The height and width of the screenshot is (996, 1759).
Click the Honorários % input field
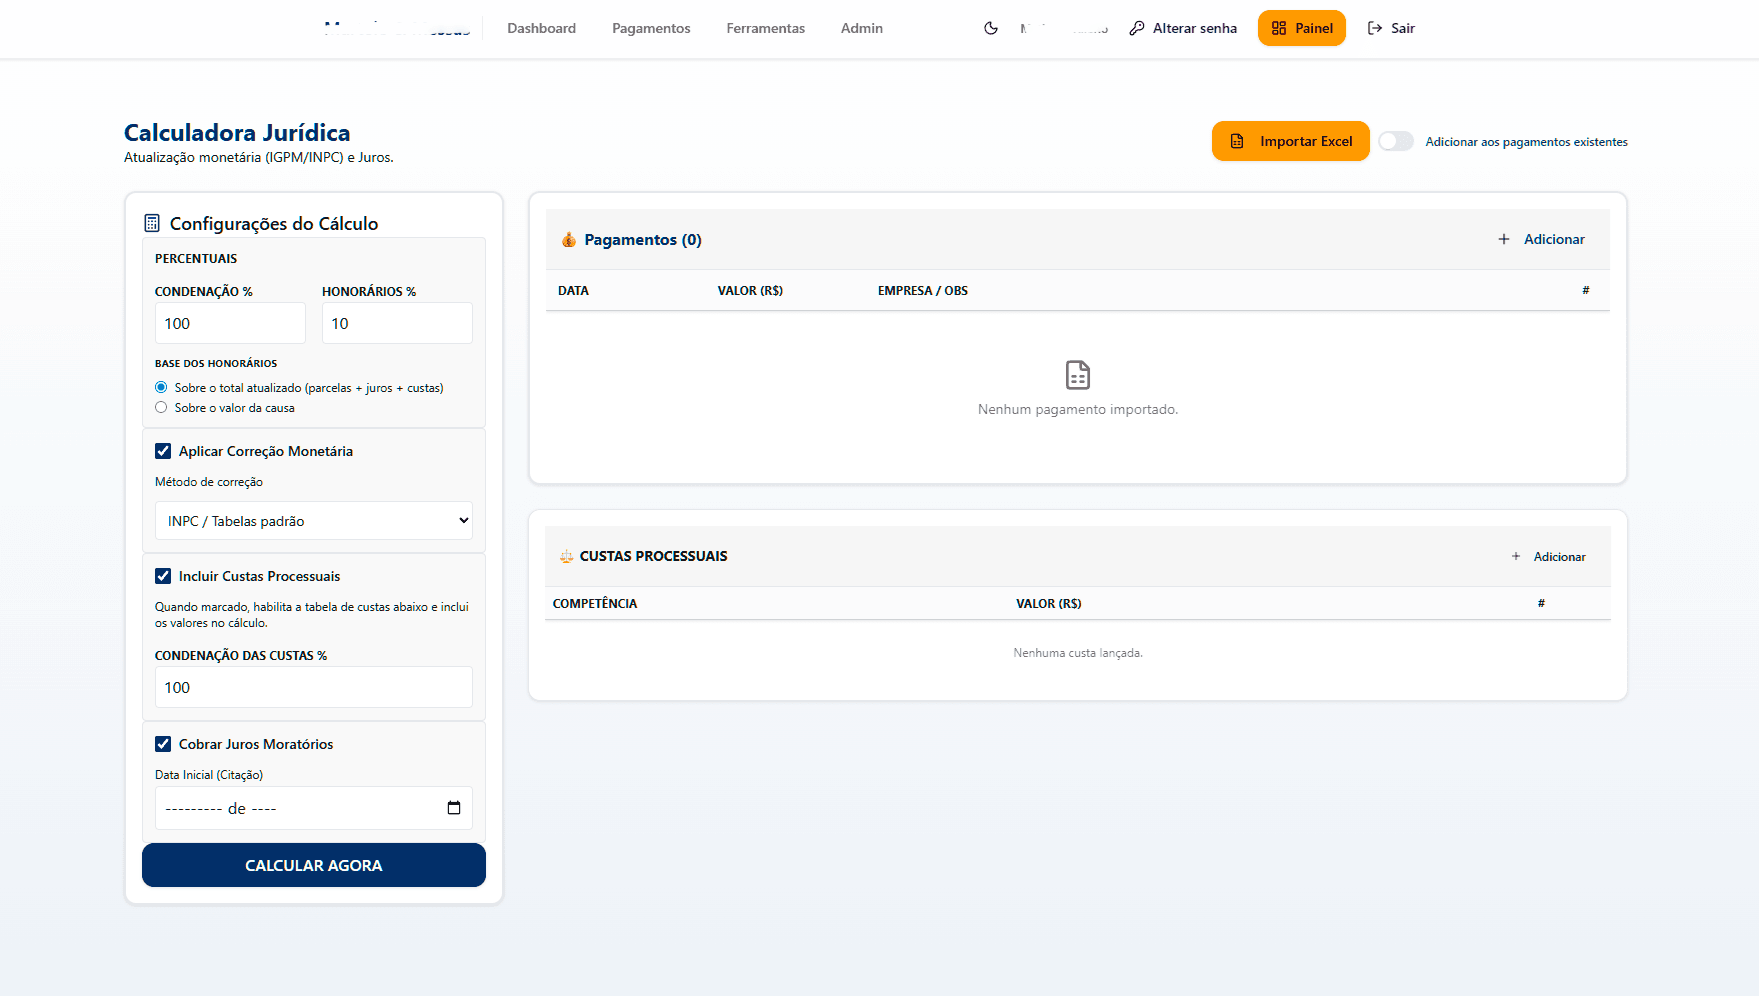point(396,324)
